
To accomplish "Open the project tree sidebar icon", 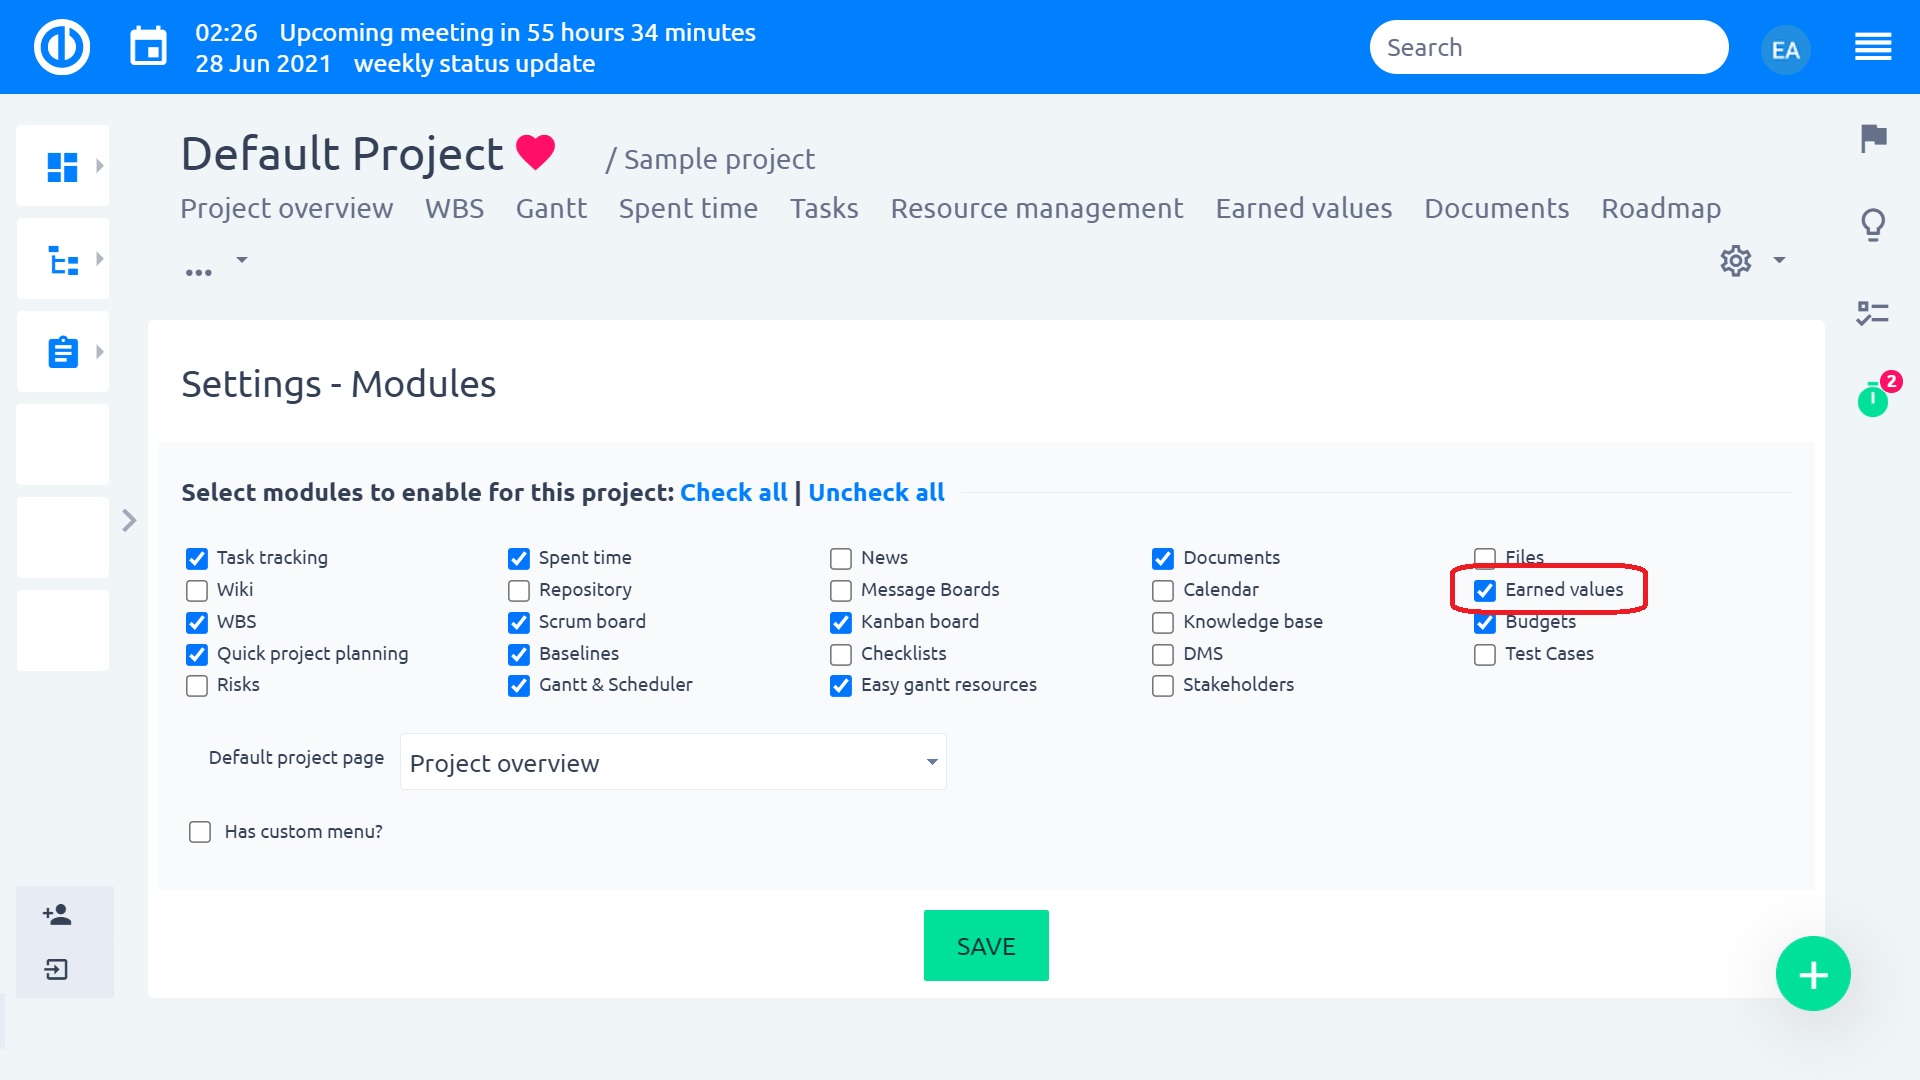I will [x=62, y=260].
